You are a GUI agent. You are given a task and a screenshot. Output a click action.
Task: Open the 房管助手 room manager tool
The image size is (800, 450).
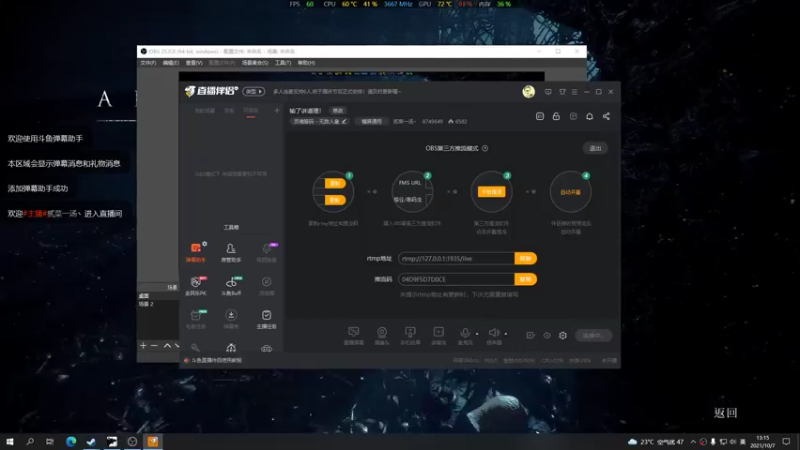click(231, 252)
